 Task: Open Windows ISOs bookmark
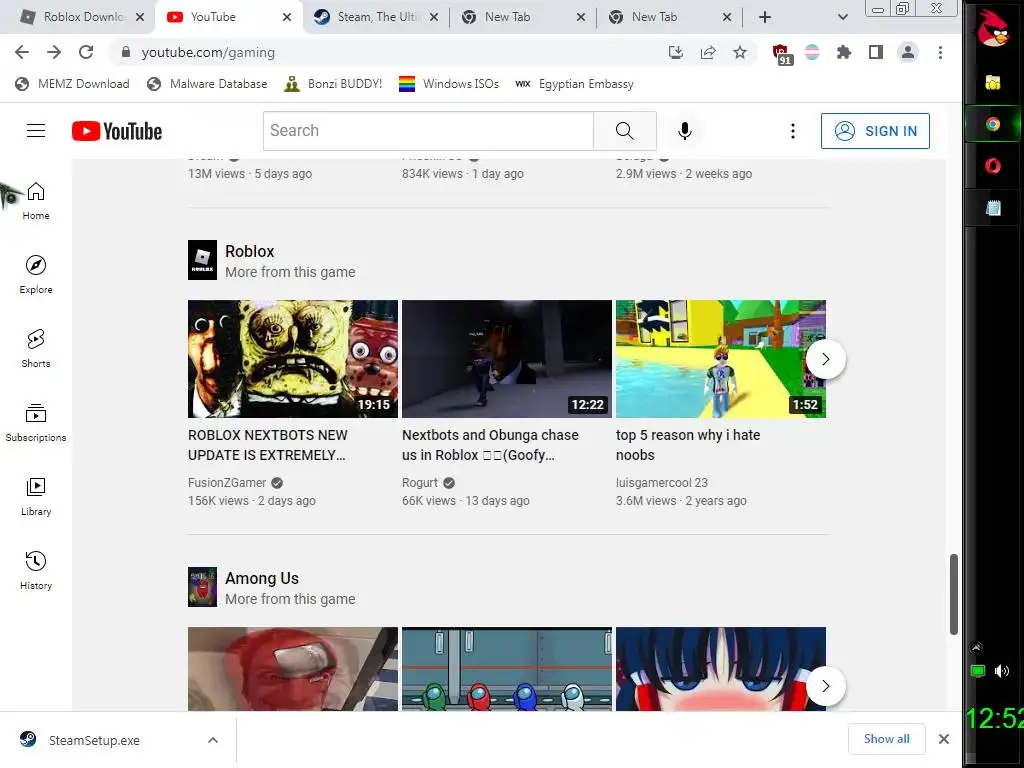(x=449, y=84)
